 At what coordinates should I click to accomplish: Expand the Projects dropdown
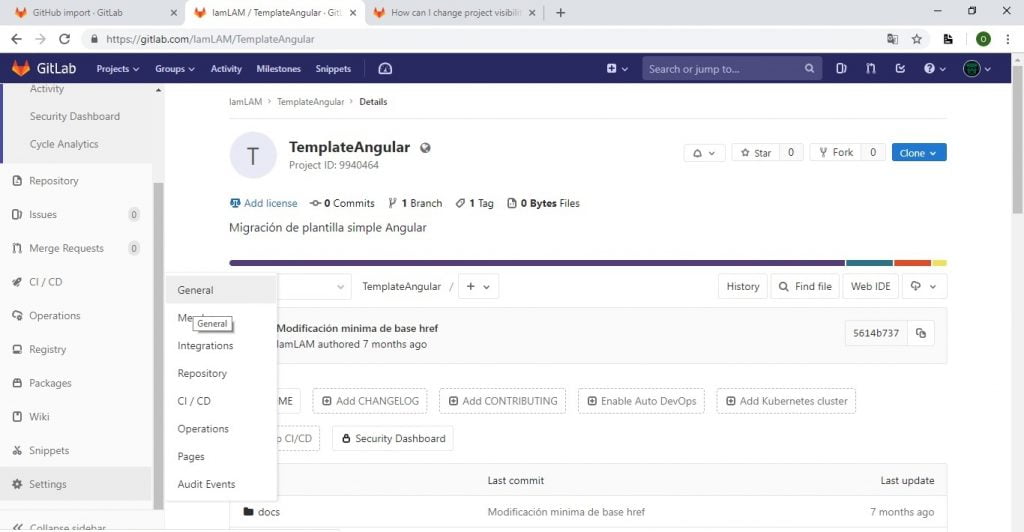(118, 69)
